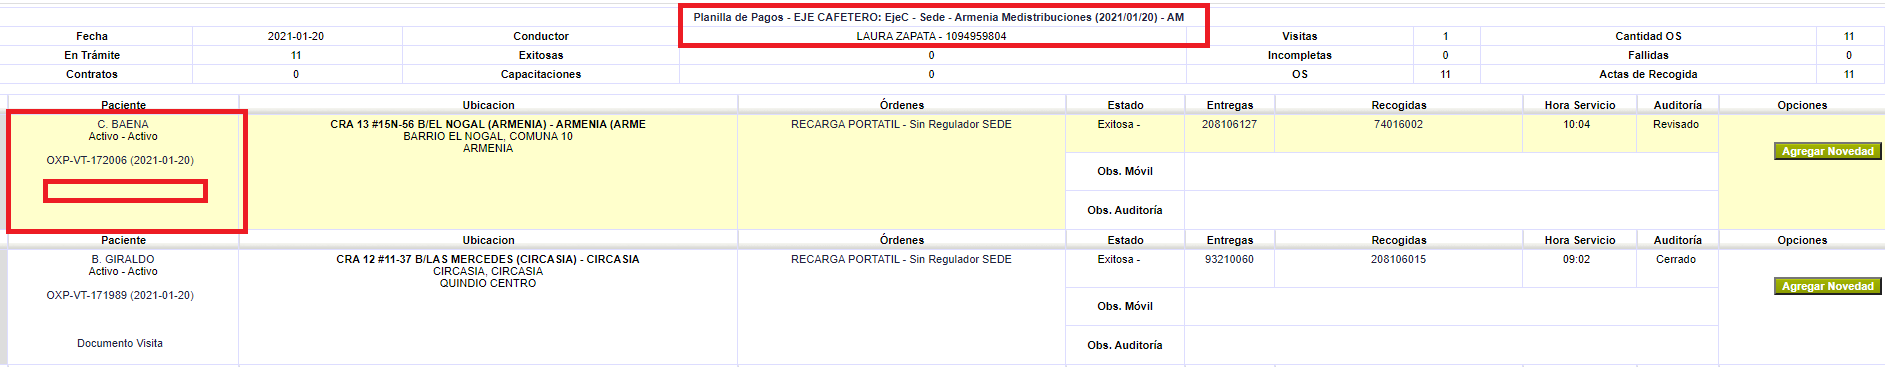
Task: Click the CRA 12 #11-37 Las Mercedes address
Action: (488, 259)
